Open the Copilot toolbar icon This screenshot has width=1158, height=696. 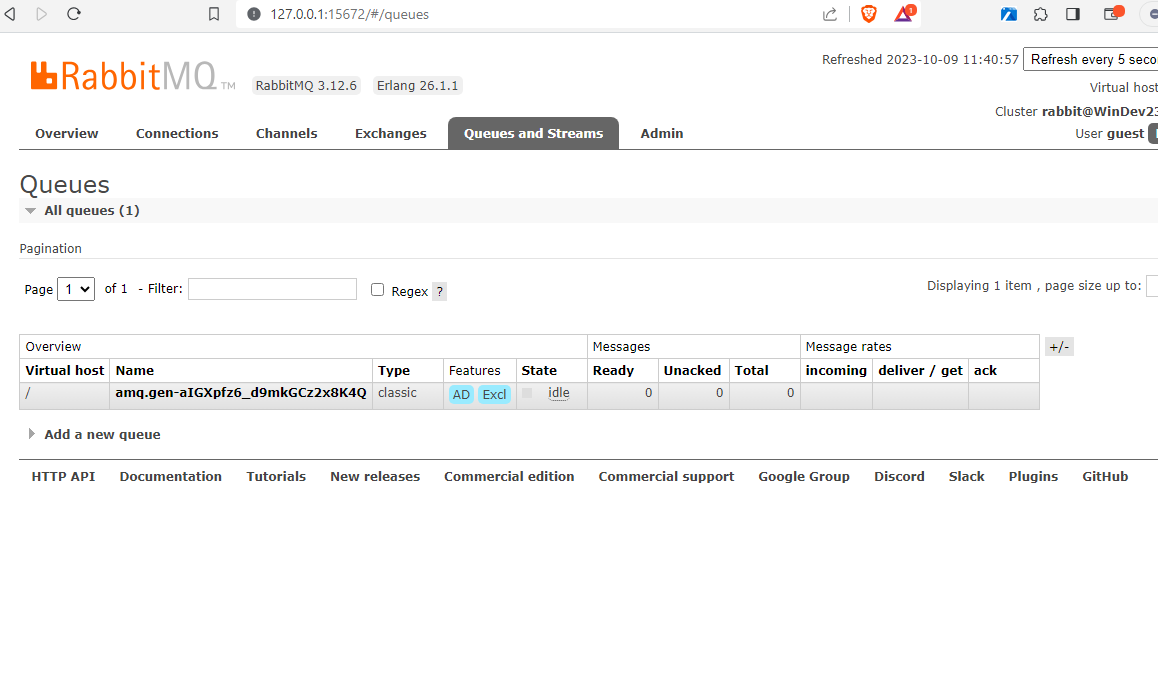(x=1008, y=14)
